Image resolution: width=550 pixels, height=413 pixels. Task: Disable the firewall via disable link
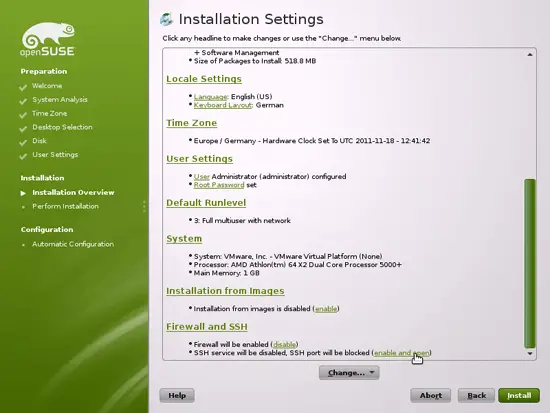point(284,345)
